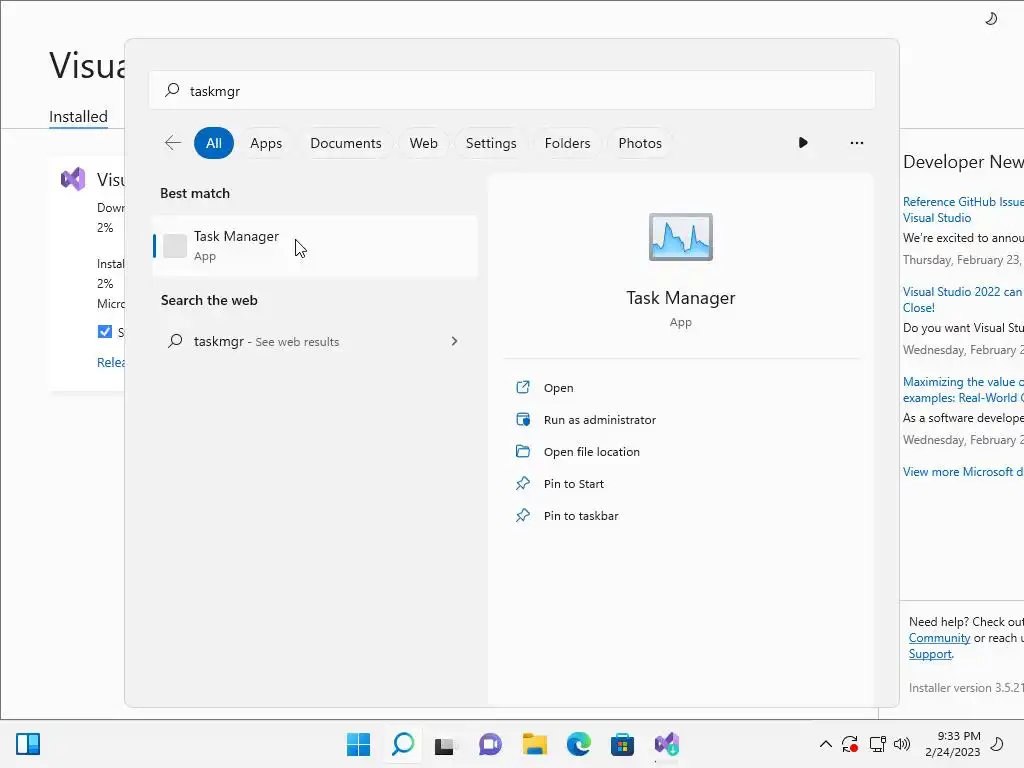
Task: Click the Task Manager large app icon
Action: (680, 237)
